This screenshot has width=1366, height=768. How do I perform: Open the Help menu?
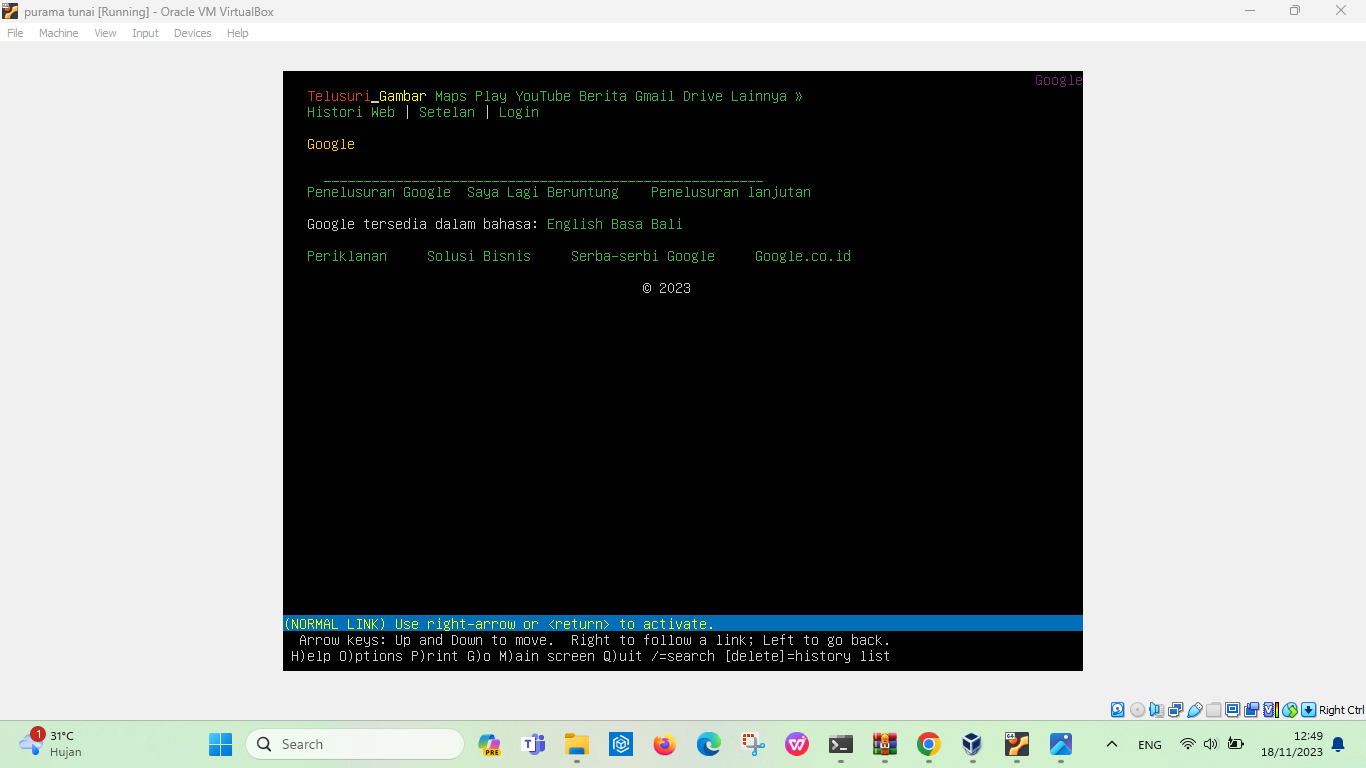point(237,33)
